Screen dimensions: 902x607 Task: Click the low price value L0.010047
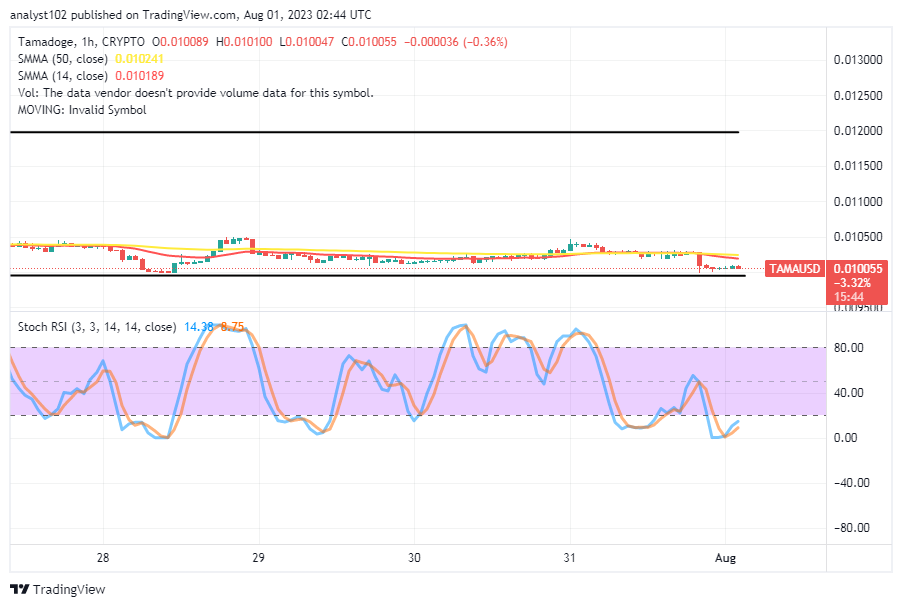click(x=306, y=42)
